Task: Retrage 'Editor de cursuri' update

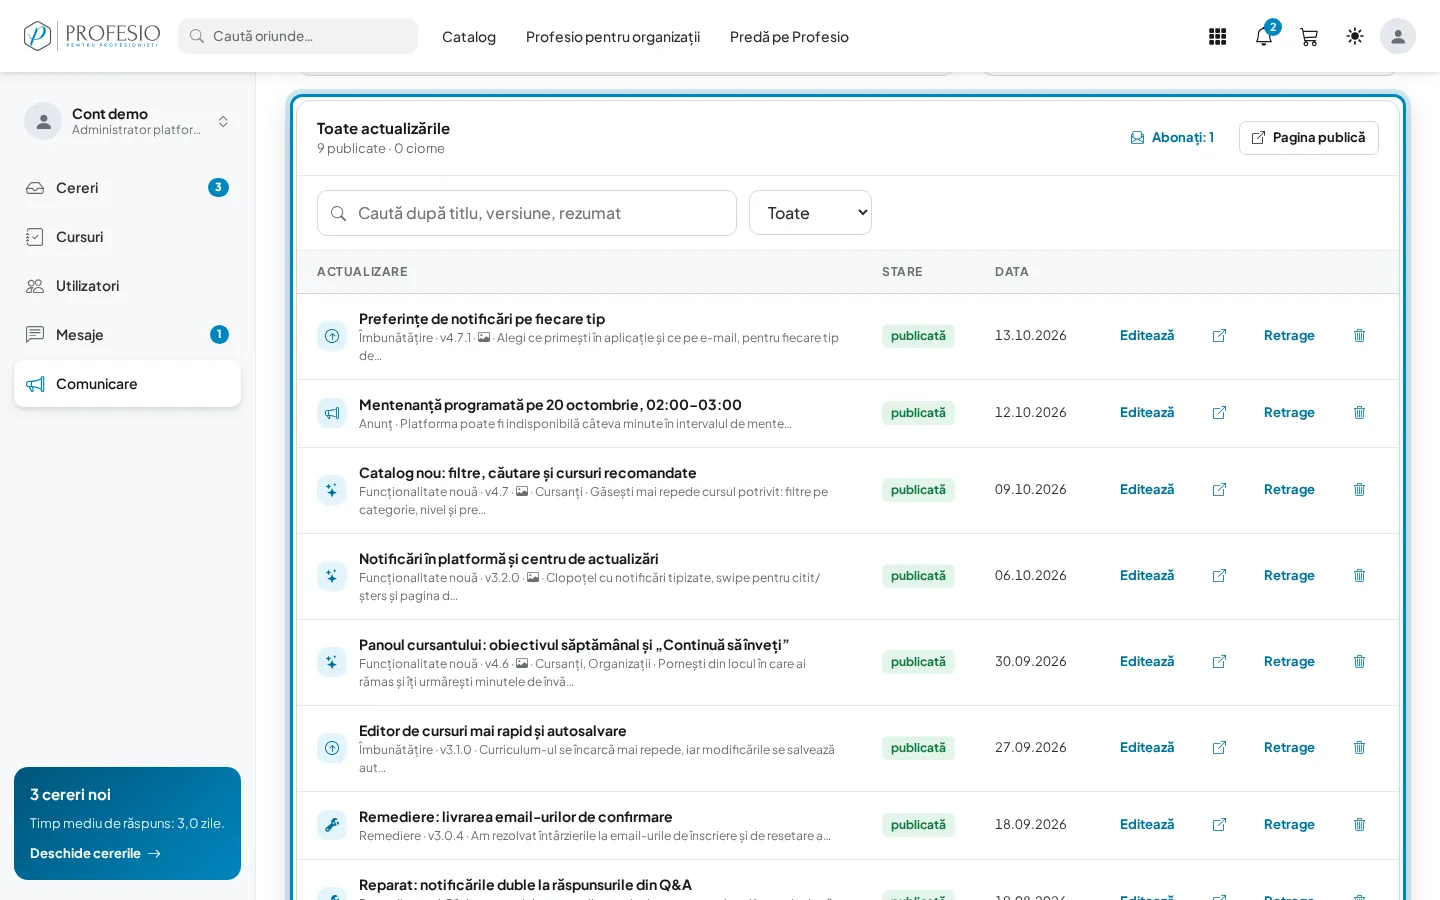Action: point(1289,748)
